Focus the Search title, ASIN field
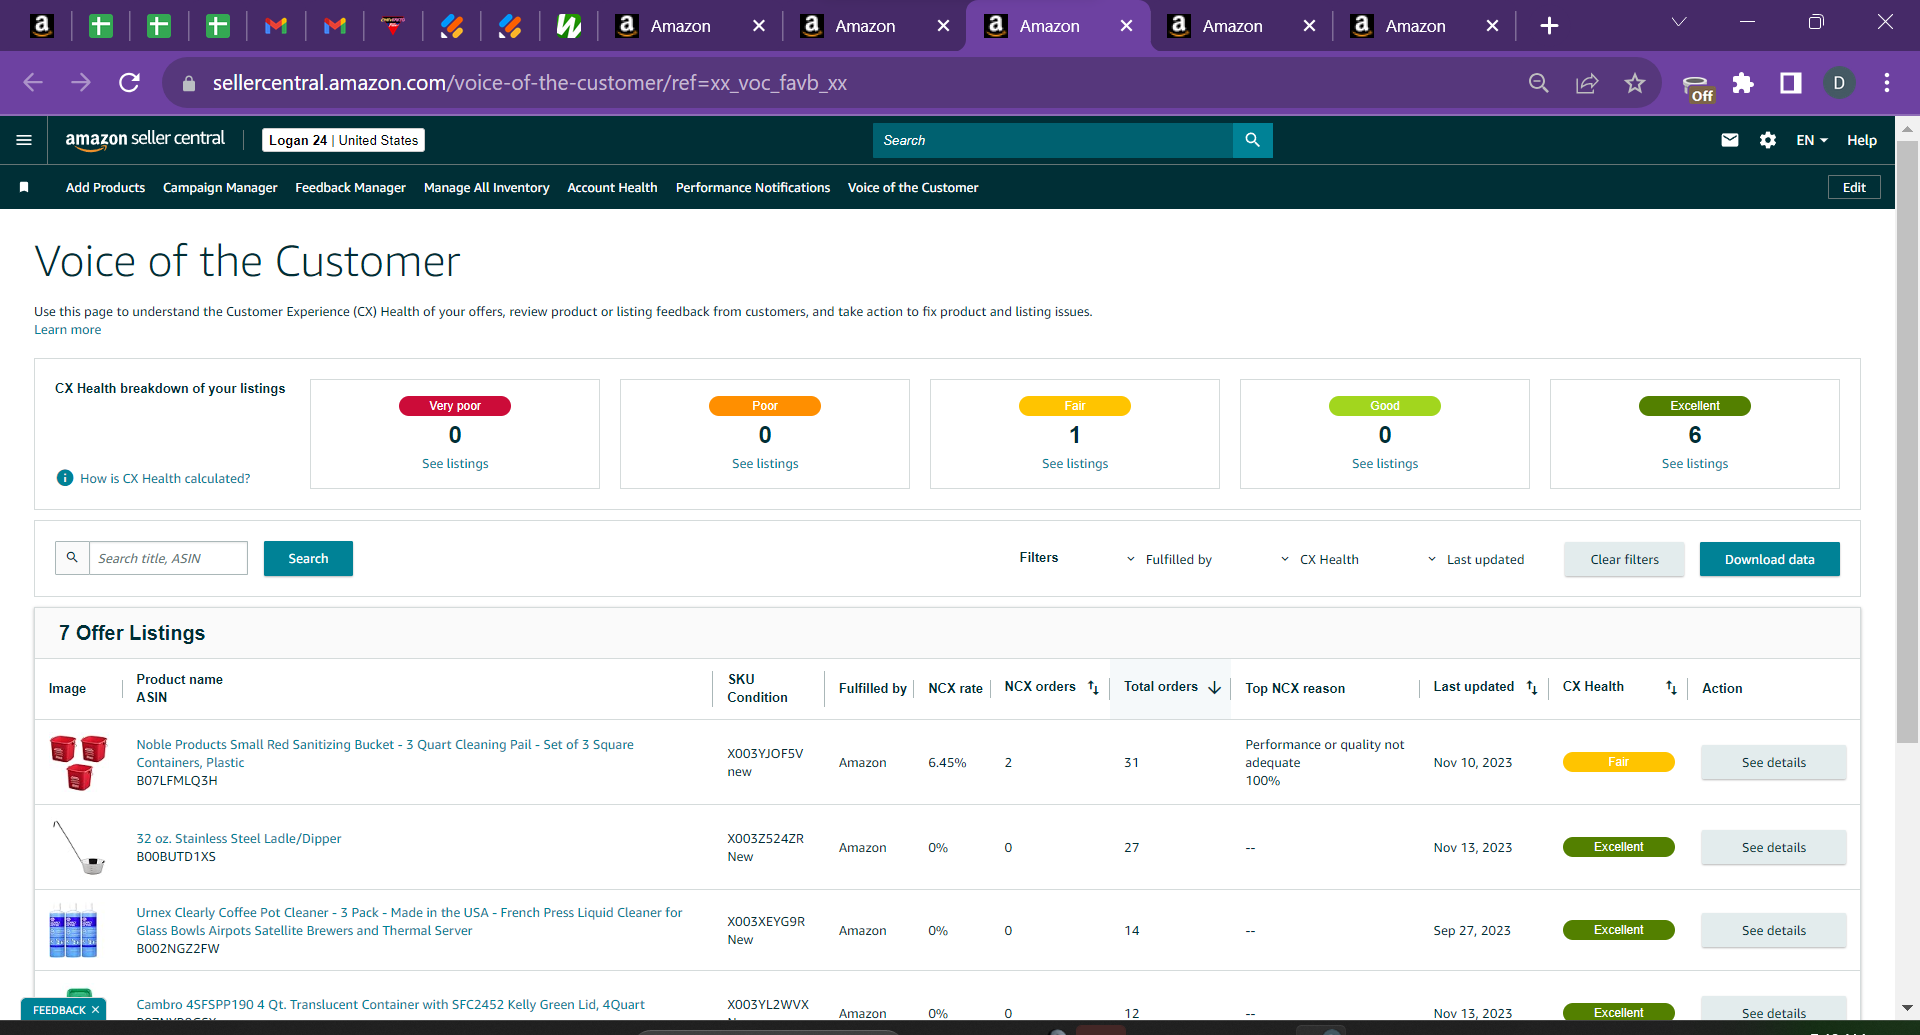The width and height of the screenshot is (1920, 1035). [168, 558]
